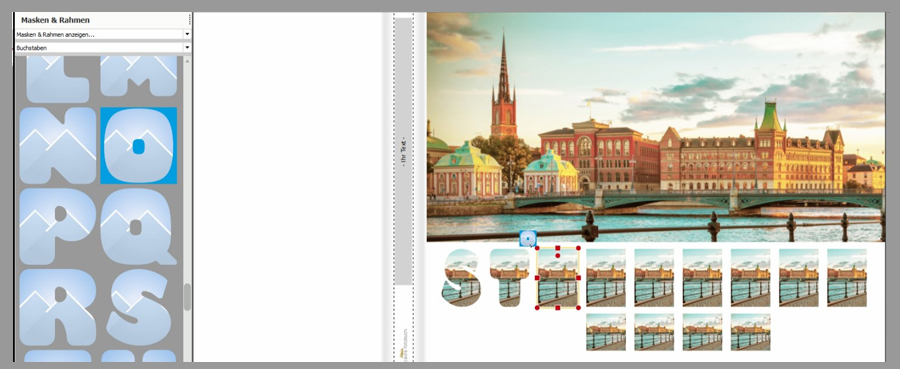The width and height of the screenshot is (900, 369).
Task: Click the Masken & Rahmen panel header
Action: point(102,20)
